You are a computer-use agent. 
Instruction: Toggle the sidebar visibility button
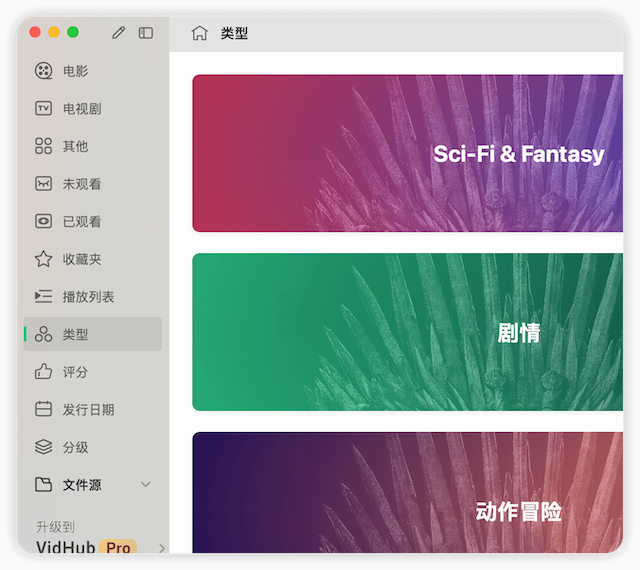[146, 33]
